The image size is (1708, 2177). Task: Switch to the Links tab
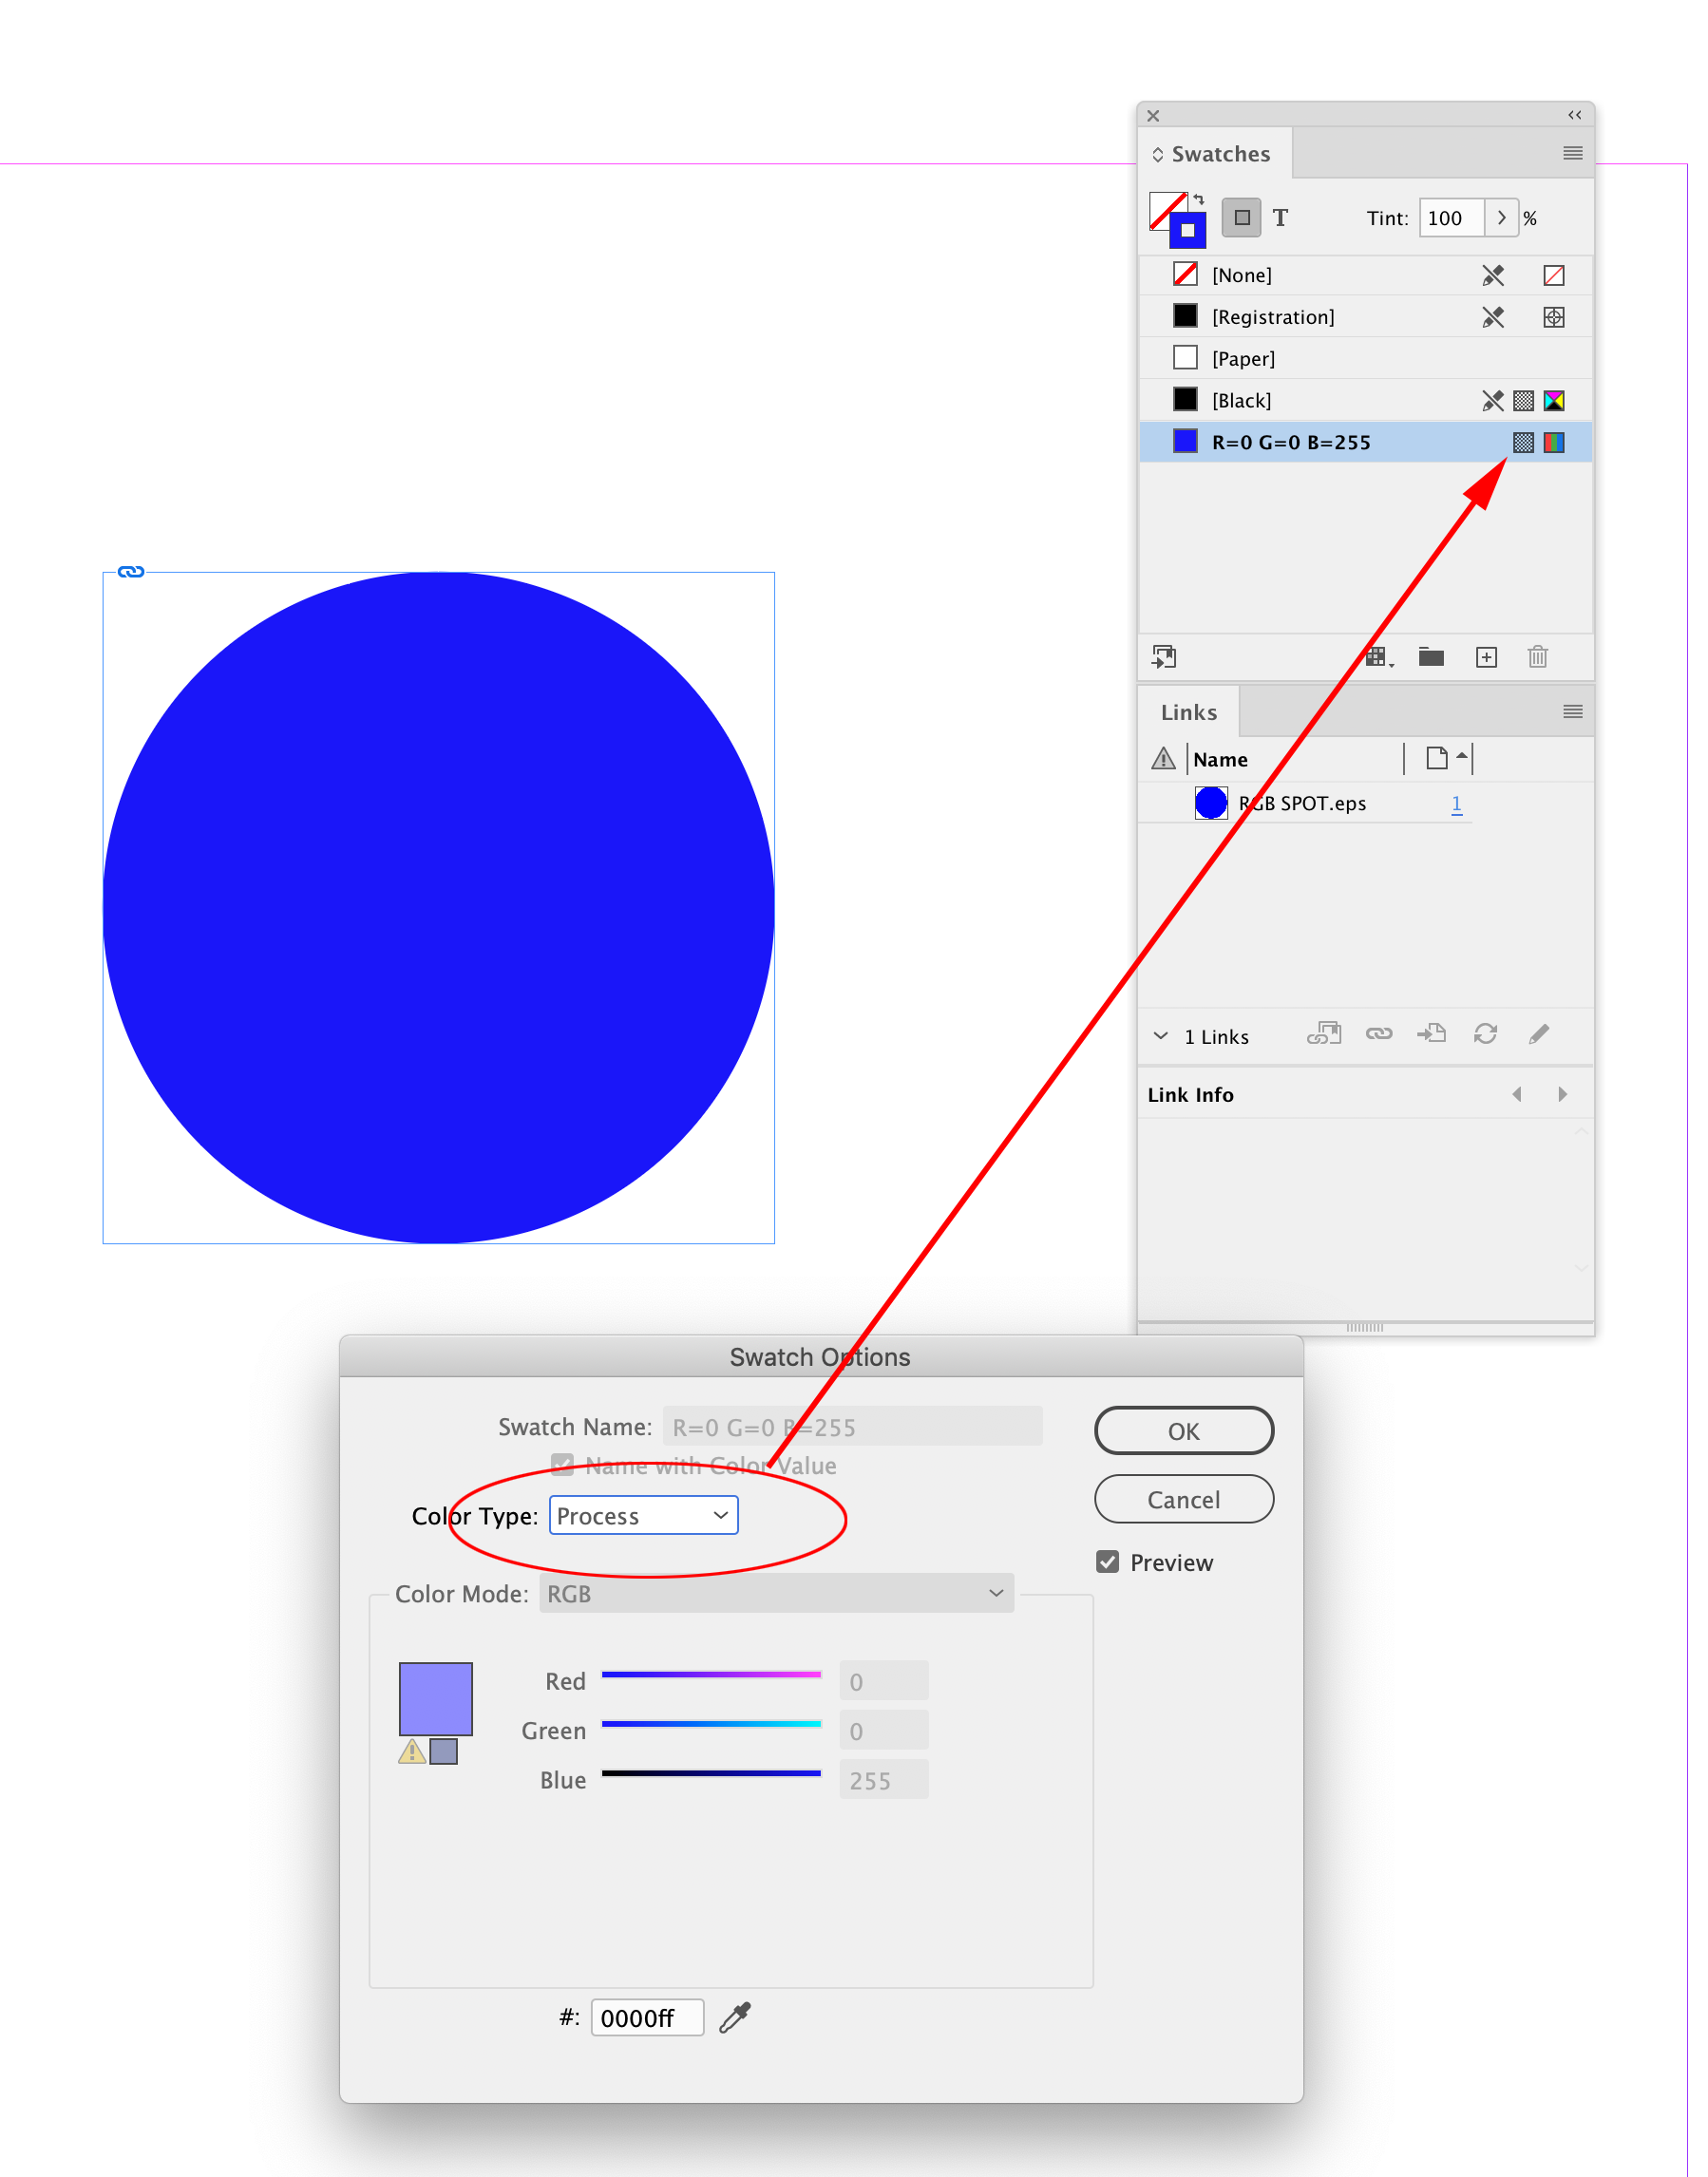[x=1188, y=711]
